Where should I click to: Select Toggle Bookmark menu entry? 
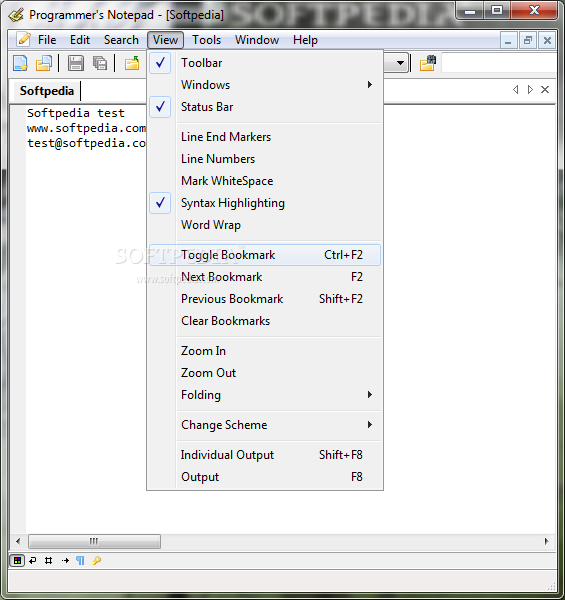pos(265,255)
